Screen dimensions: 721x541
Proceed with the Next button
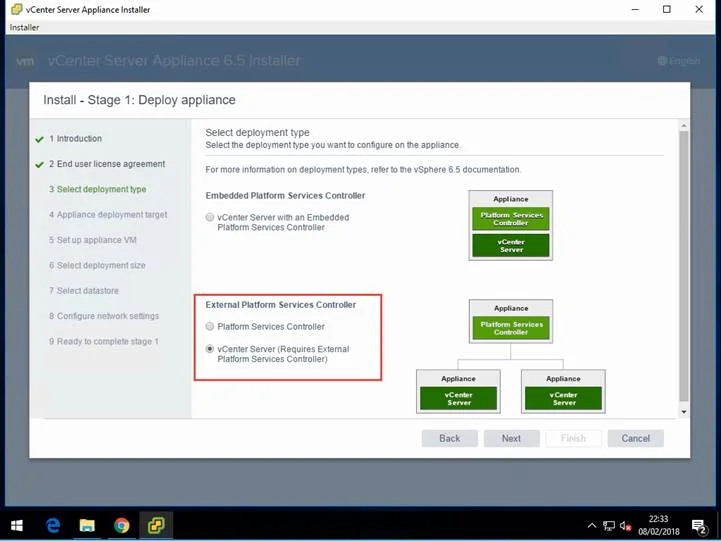tap(511, 438)
